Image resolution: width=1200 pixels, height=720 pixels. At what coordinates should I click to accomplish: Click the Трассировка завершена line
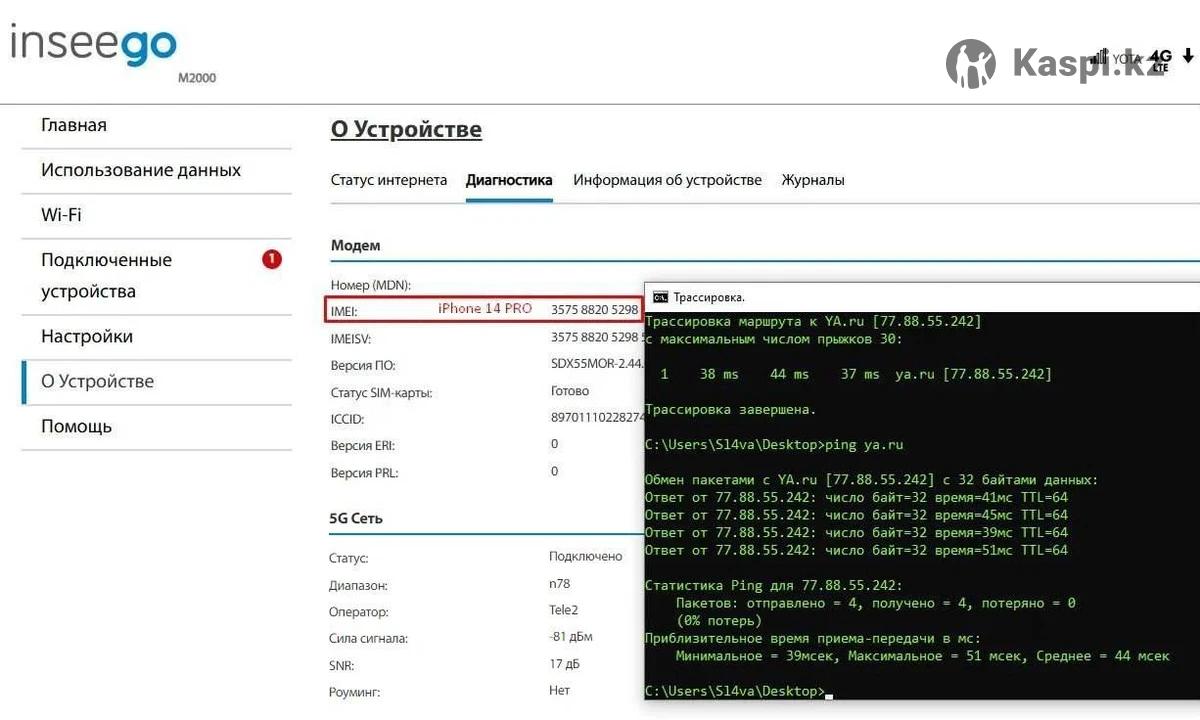[730, 409]
